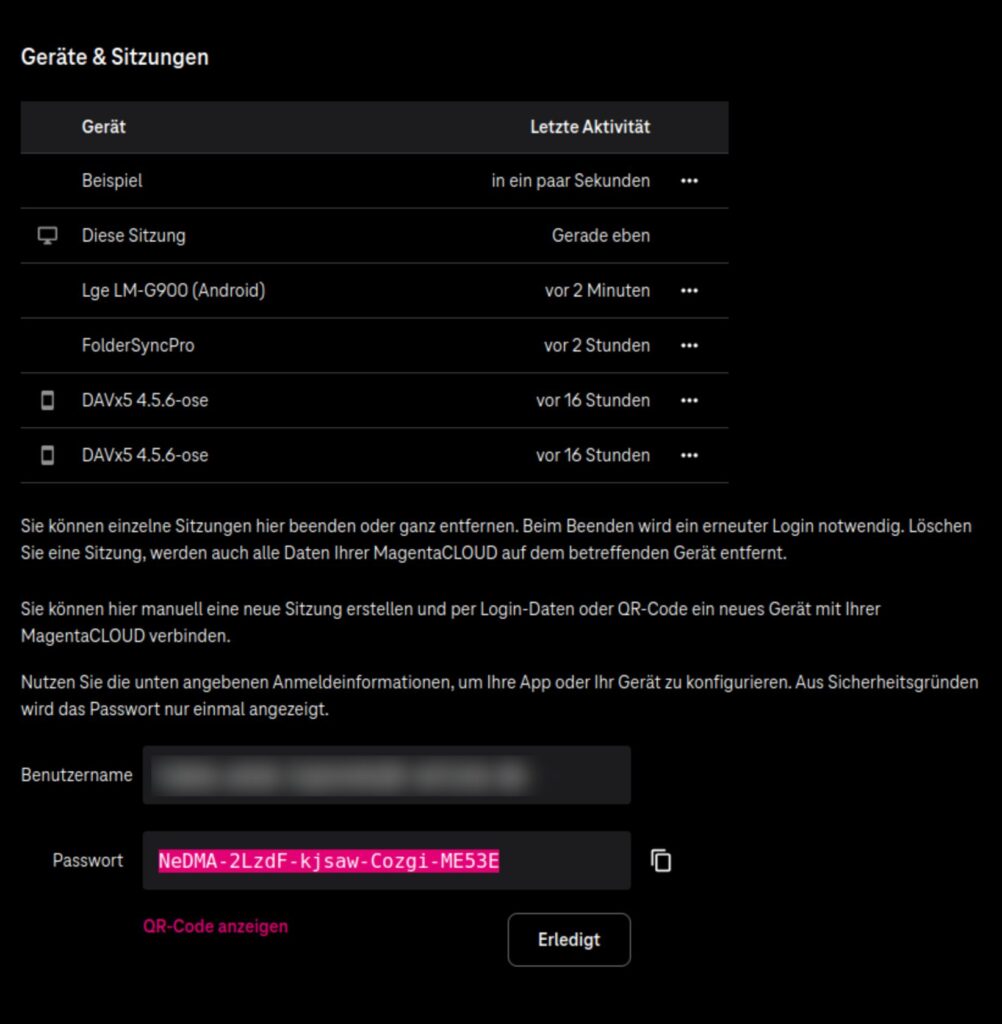Click the desktop monitor icon beside Diese Sitzung
1002x1024 pixels.
[47, 236]
